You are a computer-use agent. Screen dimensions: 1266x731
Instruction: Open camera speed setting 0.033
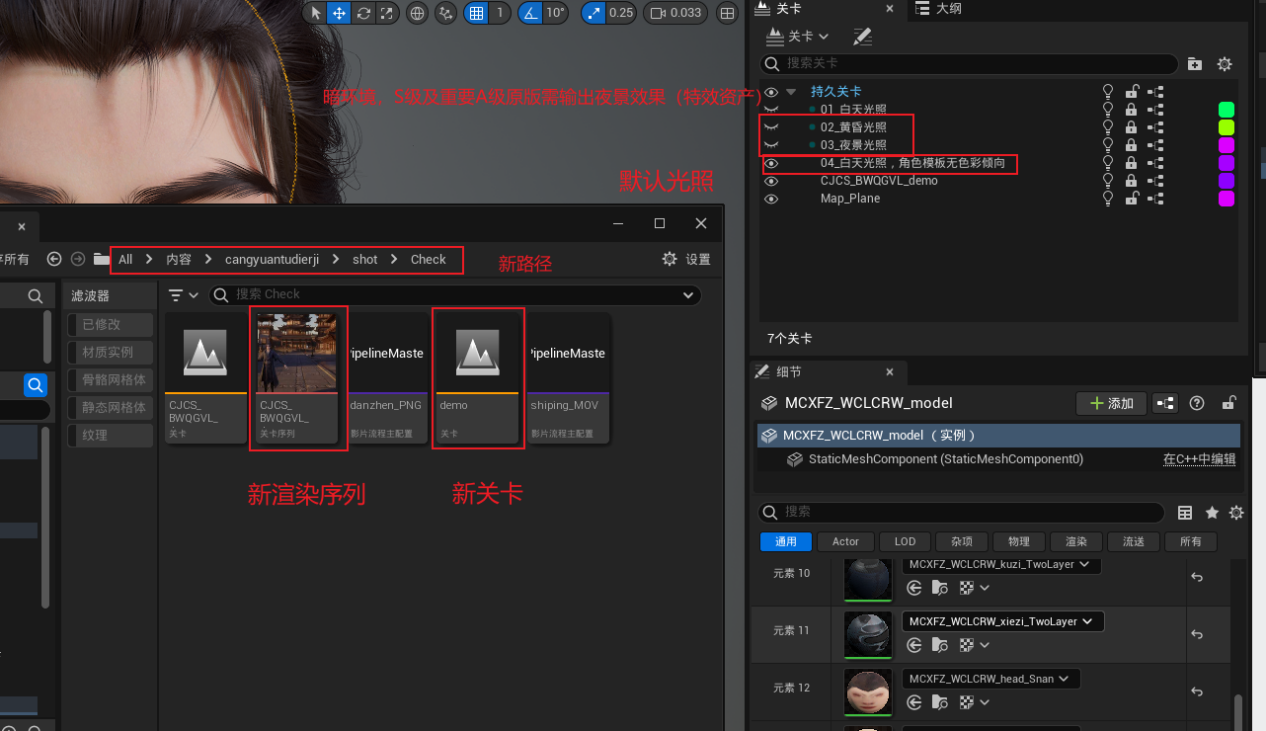[676, 13]
